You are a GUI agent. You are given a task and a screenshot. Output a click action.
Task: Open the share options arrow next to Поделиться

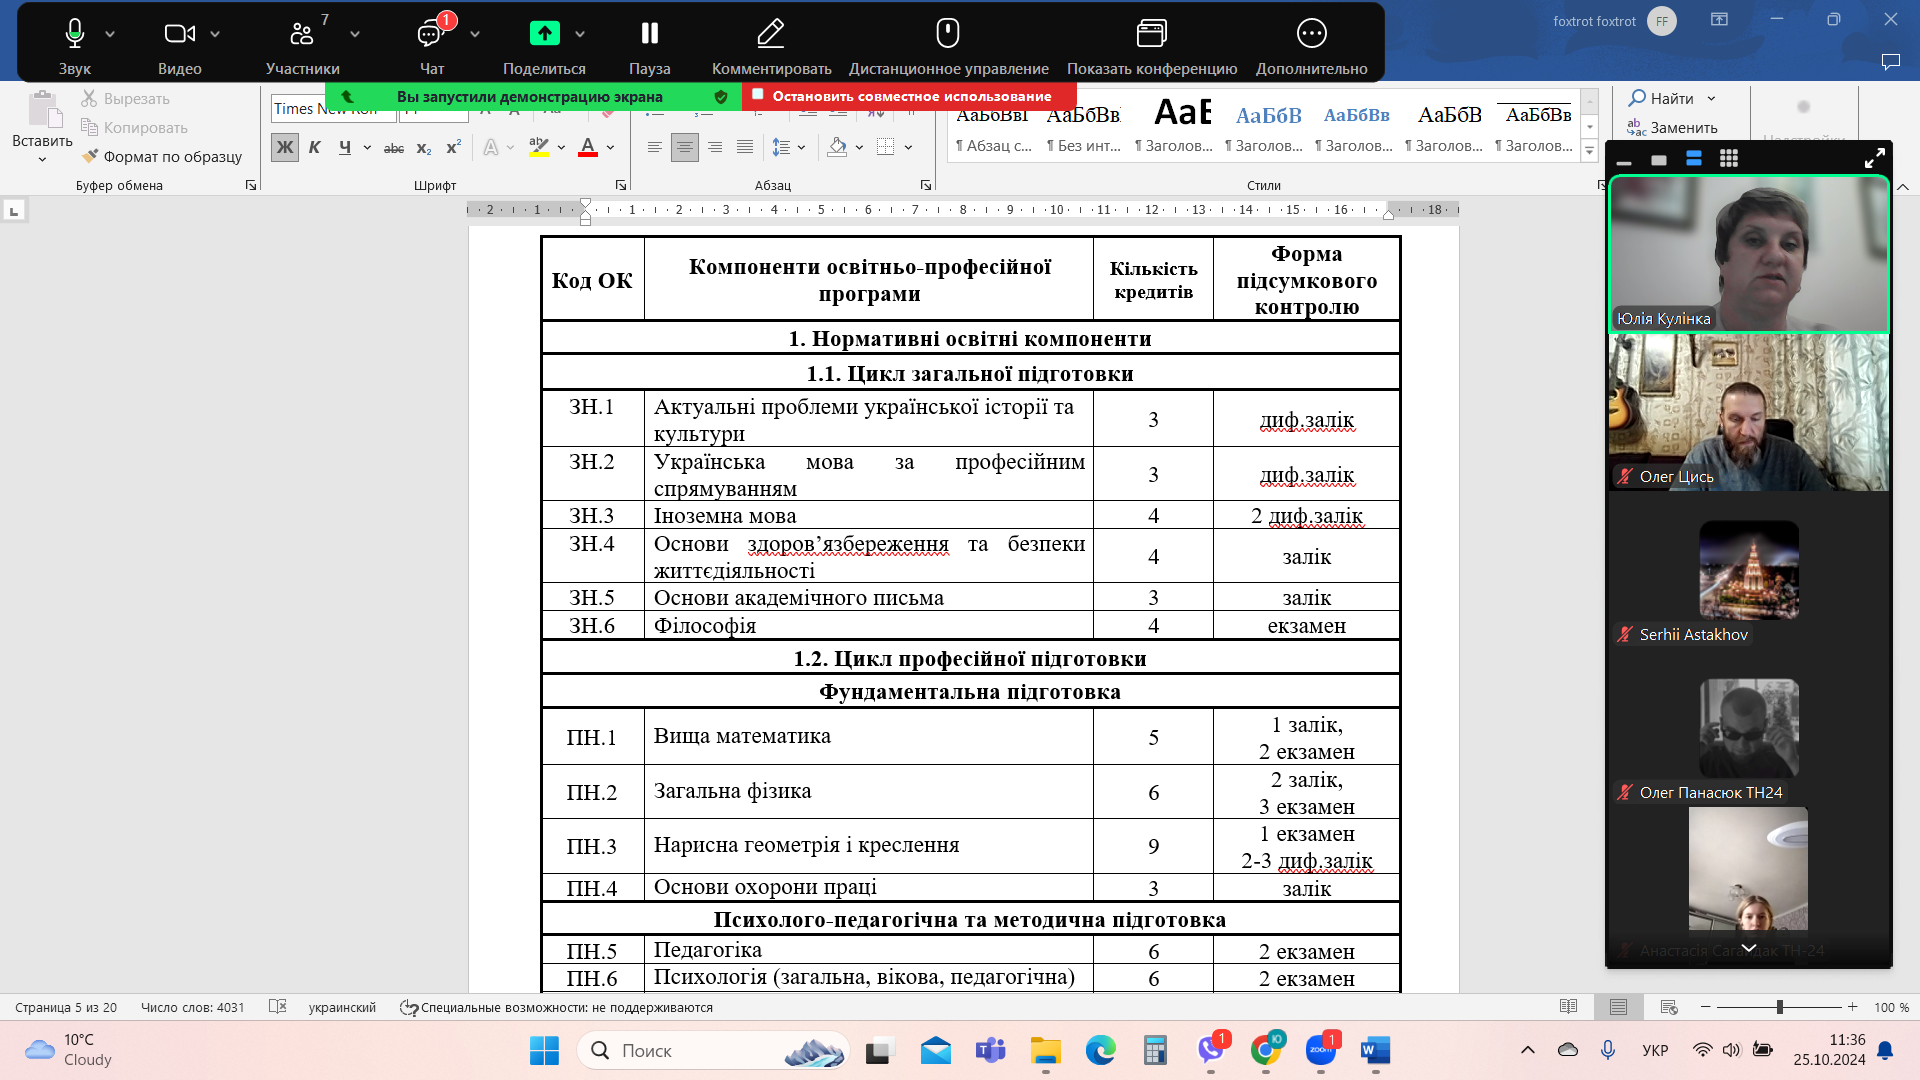pos(580,34)
